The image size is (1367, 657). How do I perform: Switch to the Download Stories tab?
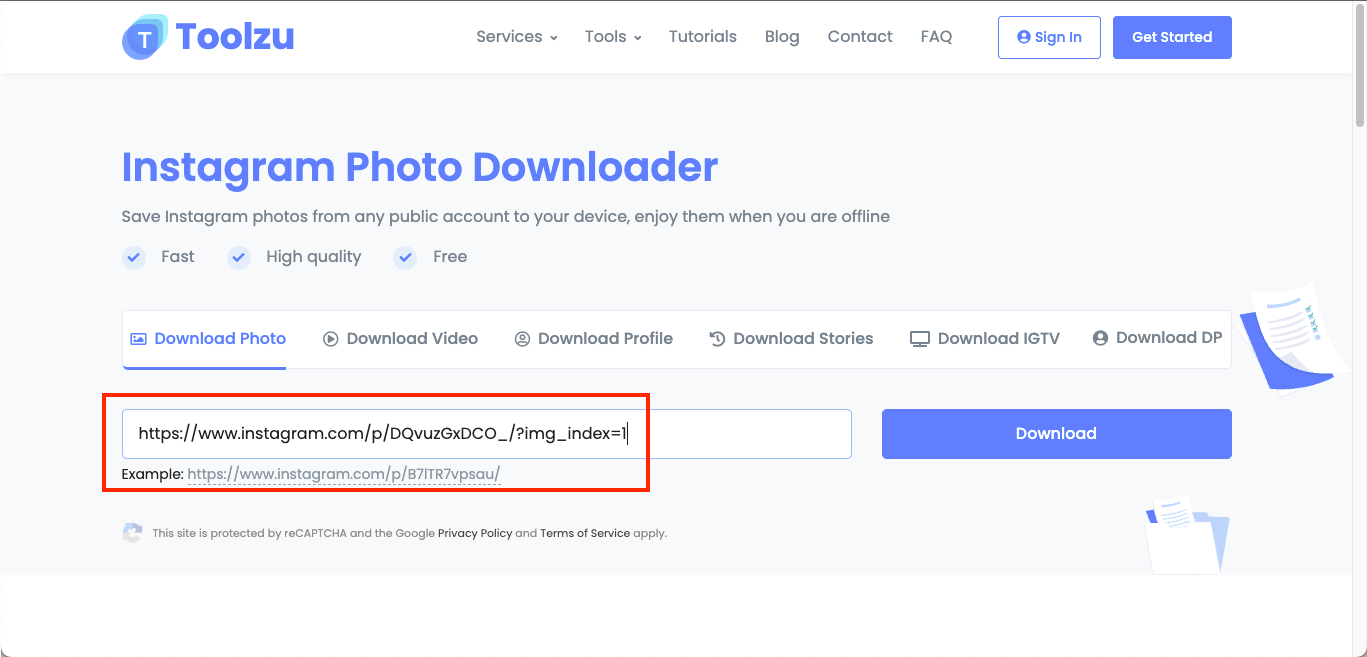(791, 339)
